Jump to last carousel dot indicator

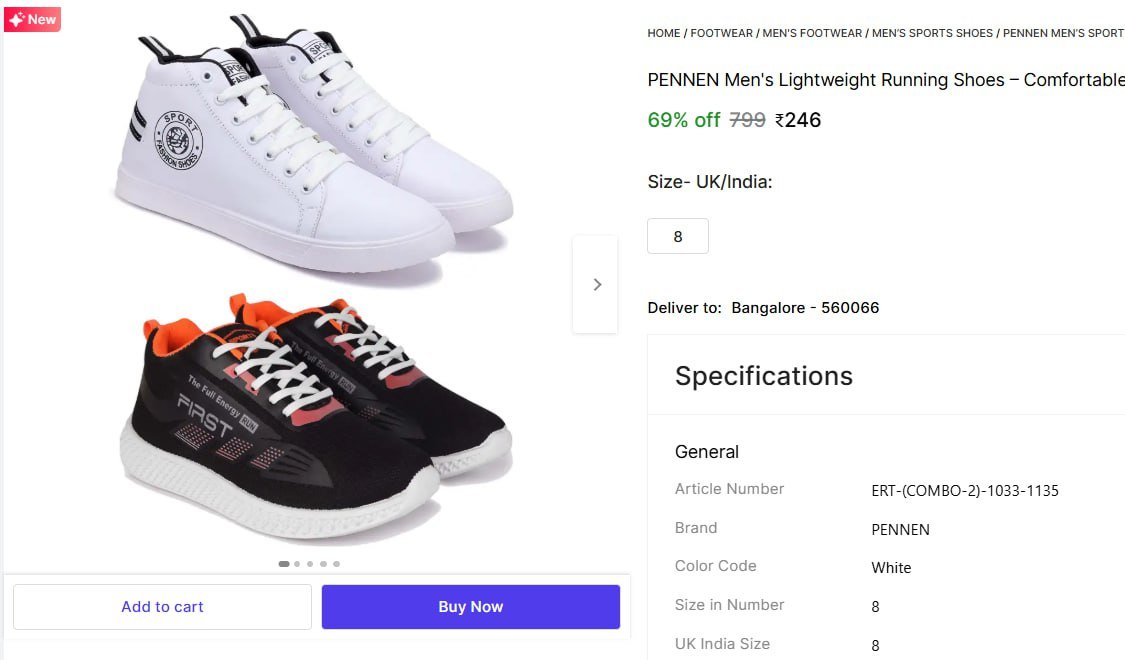[336, 564]
